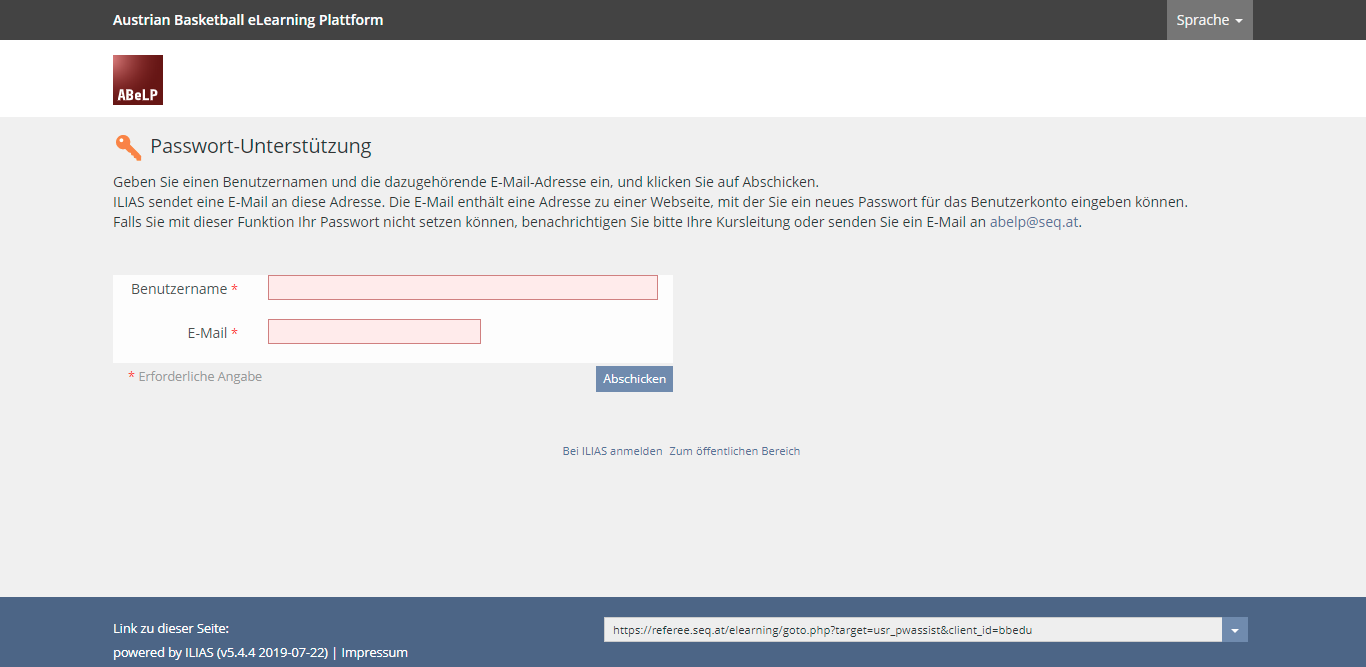The width and height of the screenshot is (1366, 667).
Task: Click the powered by ILIAS footer text
Action: tap(220, 652)
